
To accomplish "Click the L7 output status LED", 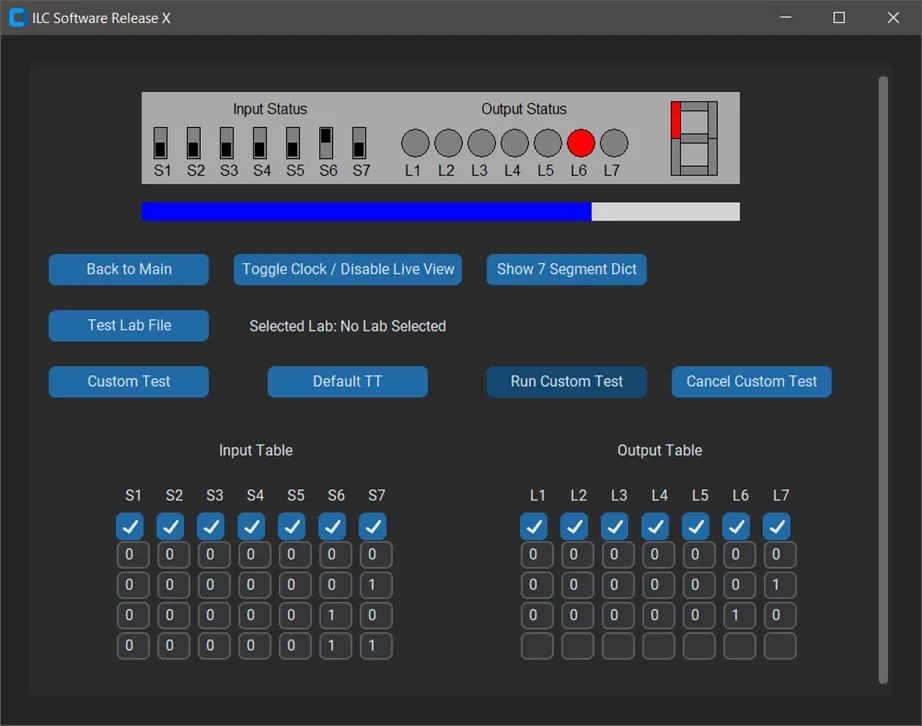I will pyautogui.click(x=614, y=143).
